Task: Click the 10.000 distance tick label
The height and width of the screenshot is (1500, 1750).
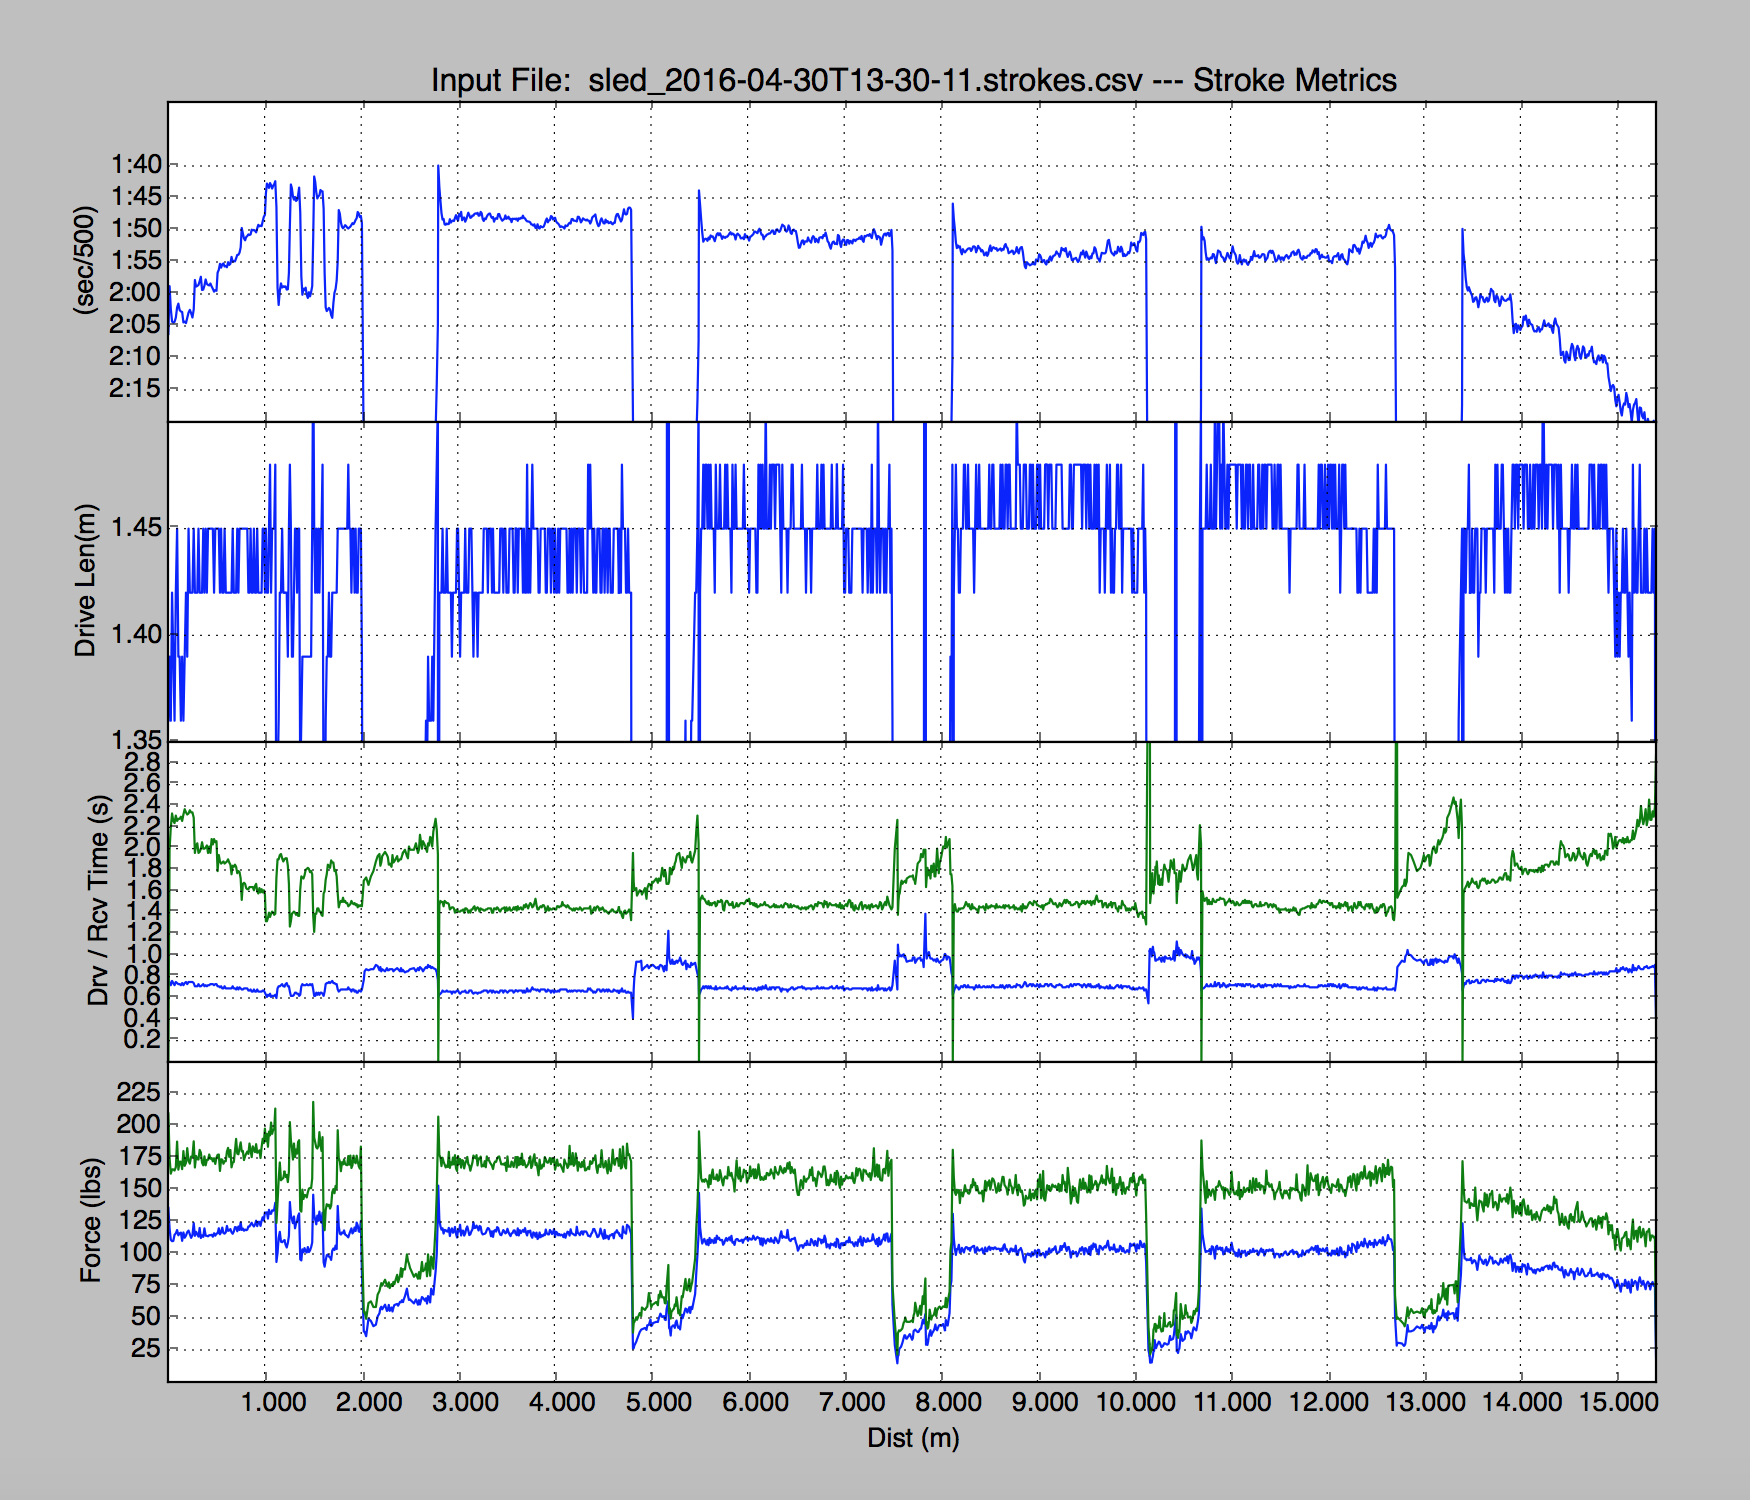Action: [1136, 1402]
